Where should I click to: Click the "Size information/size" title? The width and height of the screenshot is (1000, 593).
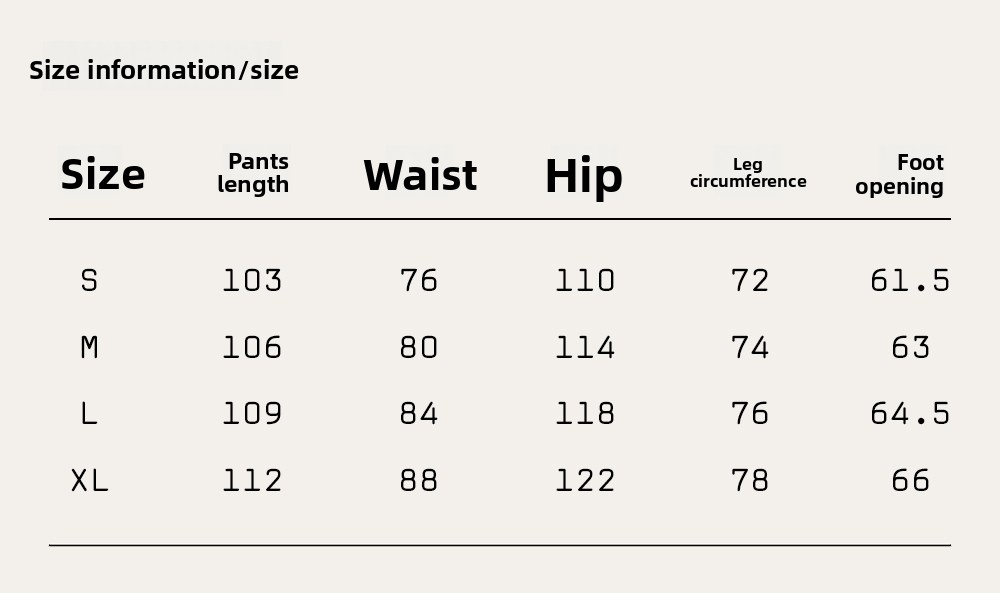164,70
